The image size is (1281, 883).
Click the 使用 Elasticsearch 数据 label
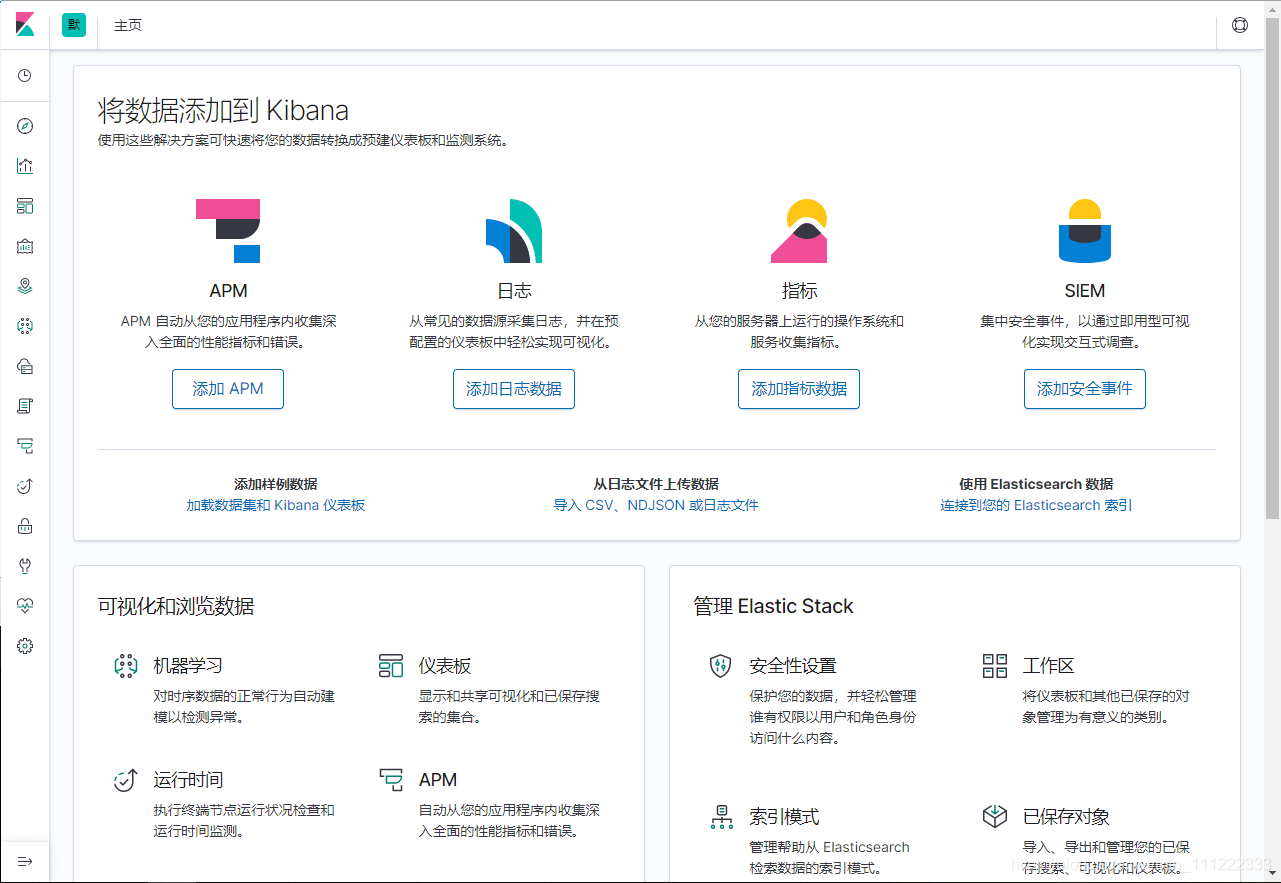(x=1036, y=484)
